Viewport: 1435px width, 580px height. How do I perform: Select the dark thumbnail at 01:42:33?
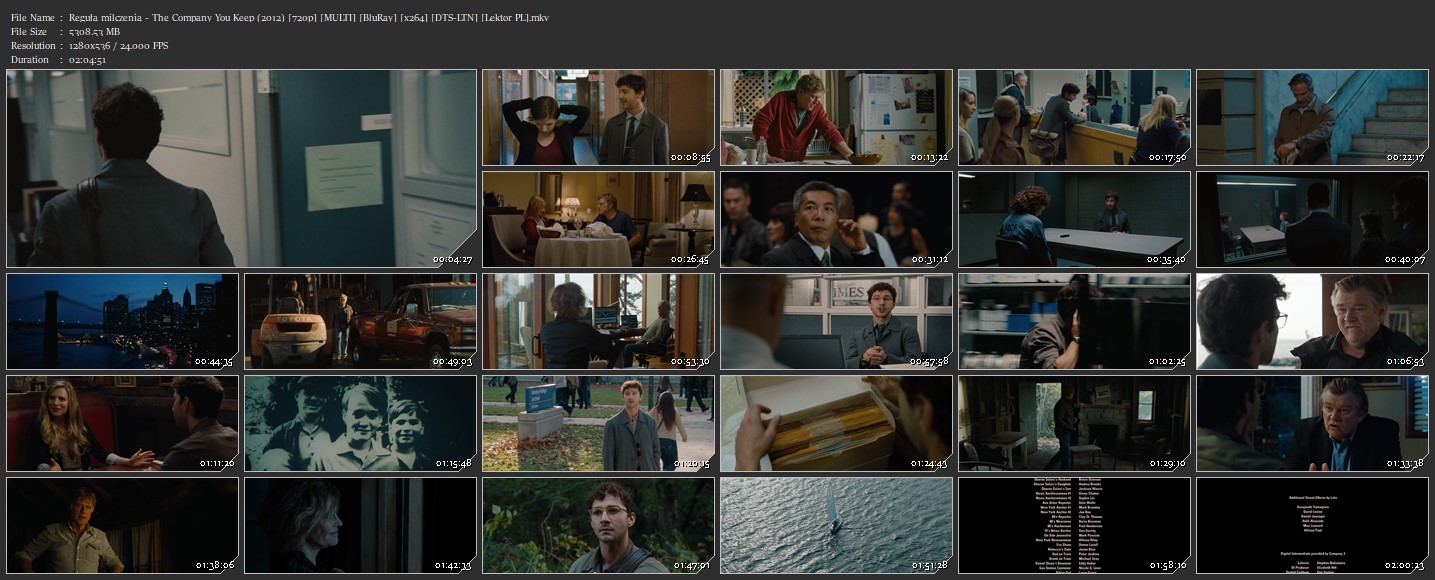tap(360, 525)
